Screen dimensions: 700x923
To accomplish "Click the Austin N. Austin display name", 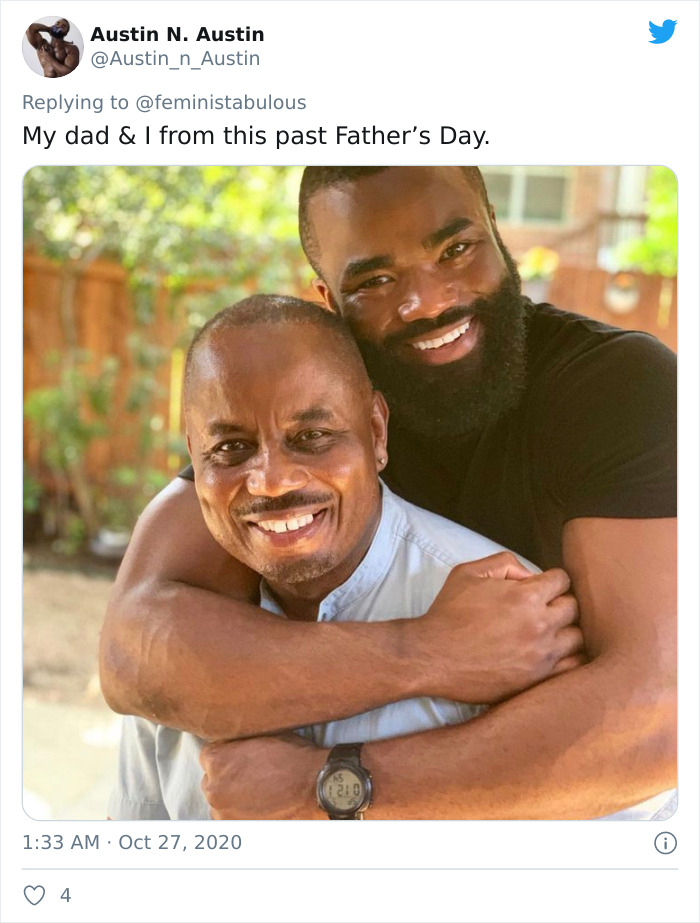I will [177, 34].
